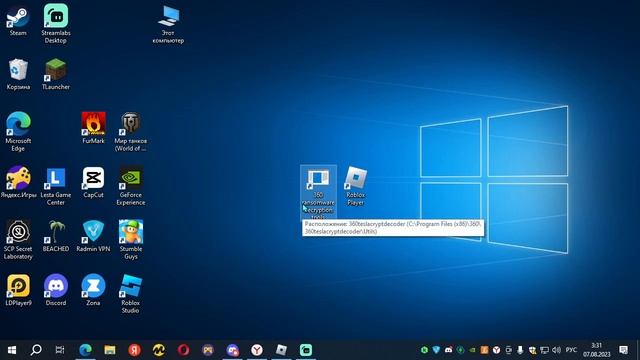Screen dimensions: 640x360
Task: Open the gamepad icon app in taskbar
Action: [x=208, y=350]
